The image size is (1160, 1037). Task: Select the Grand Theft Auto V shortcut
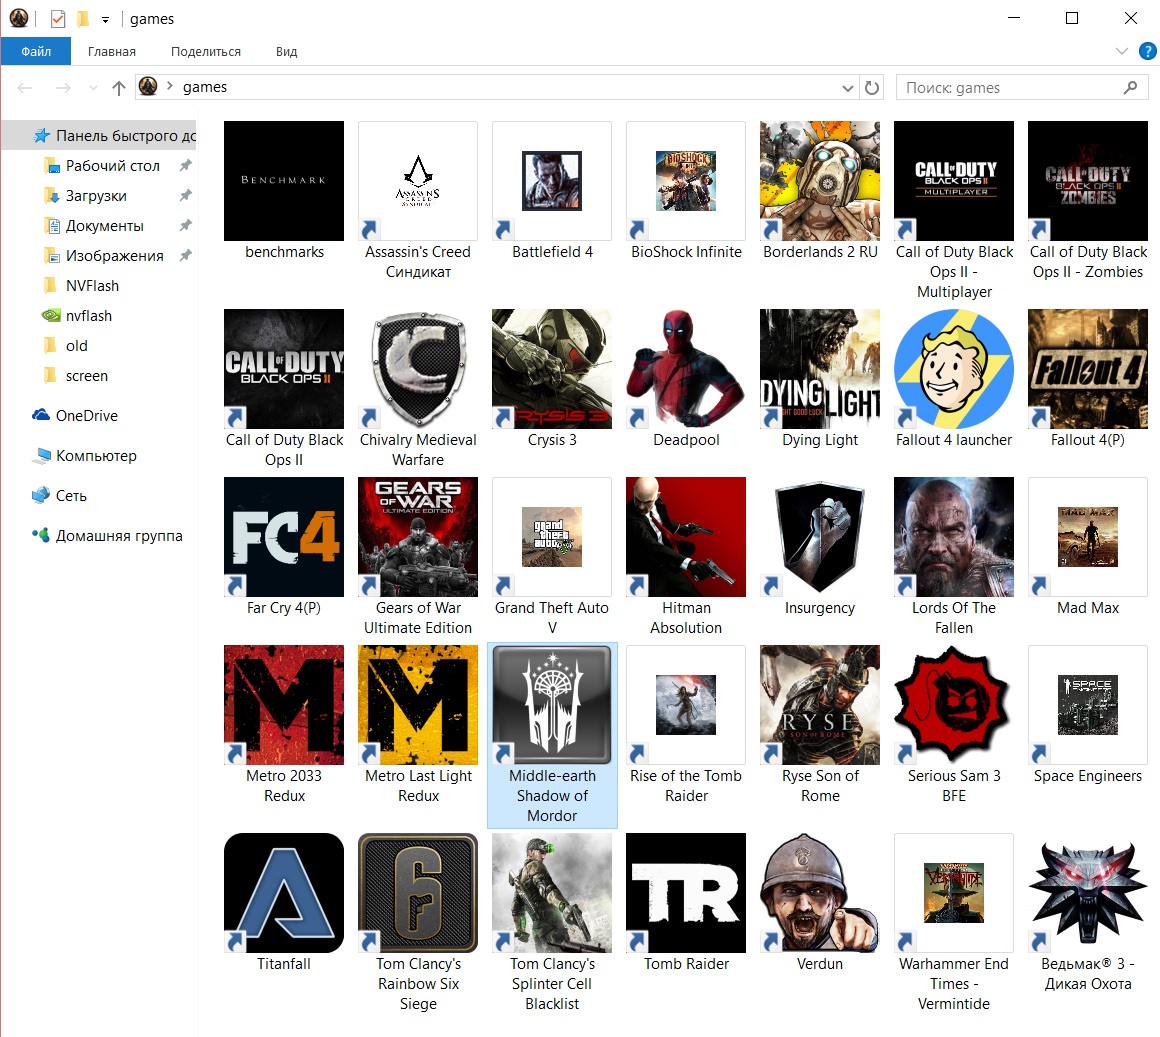click(x=552, y=537)
